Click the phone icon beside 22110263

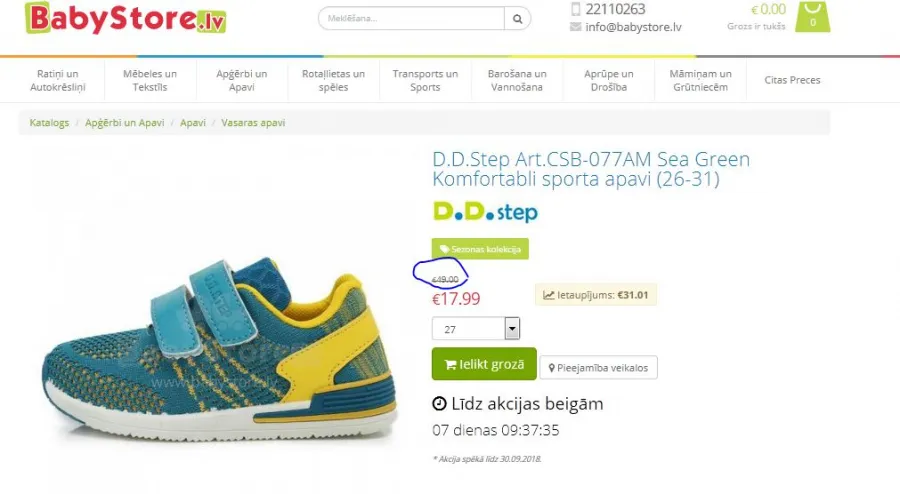tap(576, 9)
